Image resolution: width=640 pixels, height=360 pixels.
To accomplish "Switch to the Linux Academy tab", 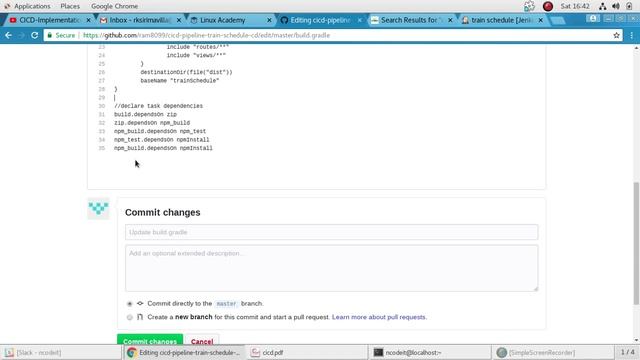I will pyautogui.click(x=229, y=20).
